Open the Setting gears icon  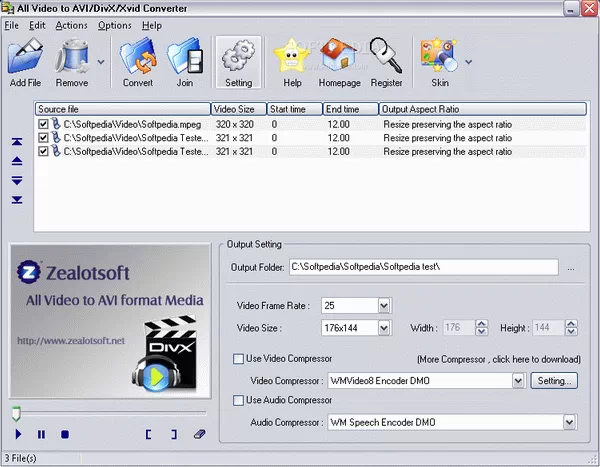[x=238, y=57]
